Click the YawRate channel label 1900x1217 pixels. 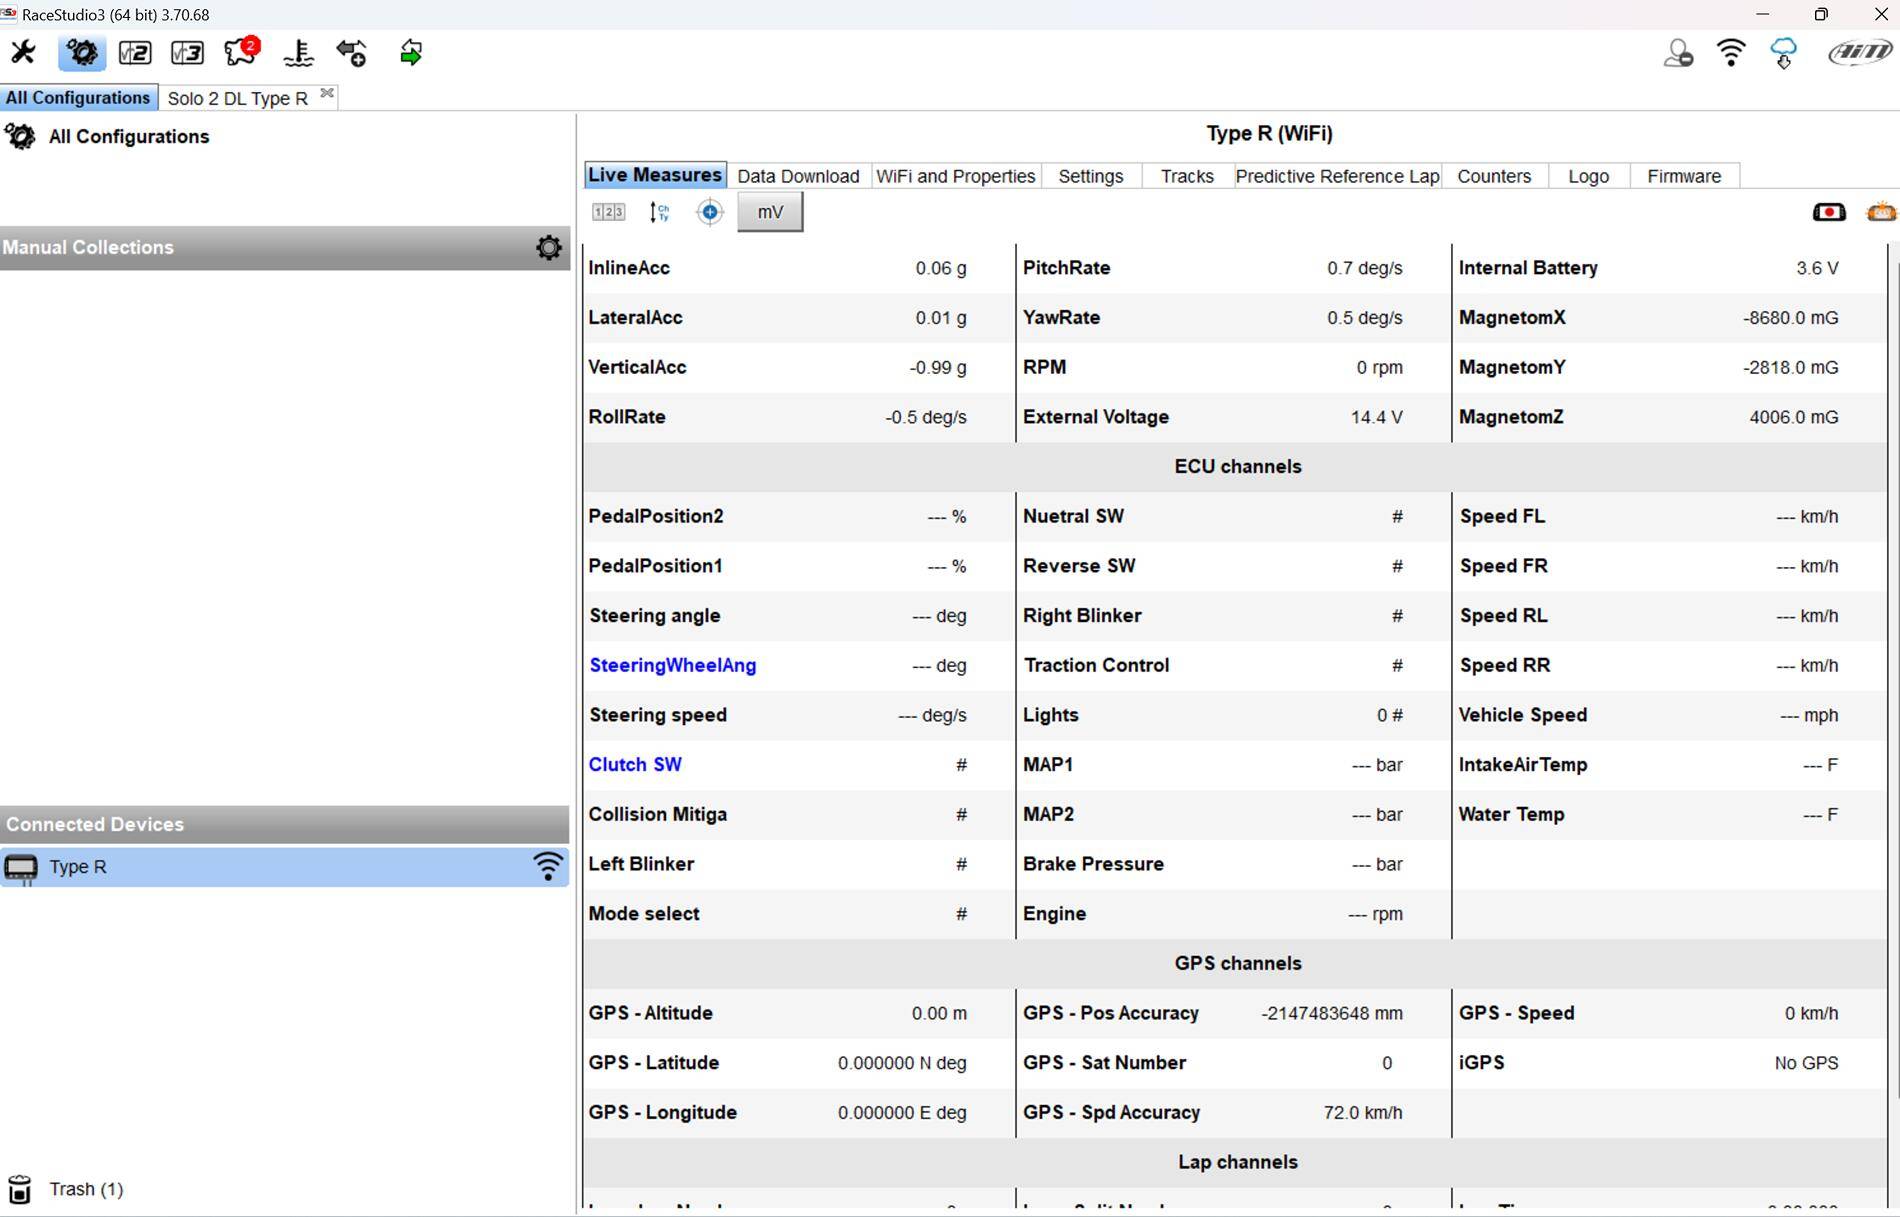(x=1061, y=317)
